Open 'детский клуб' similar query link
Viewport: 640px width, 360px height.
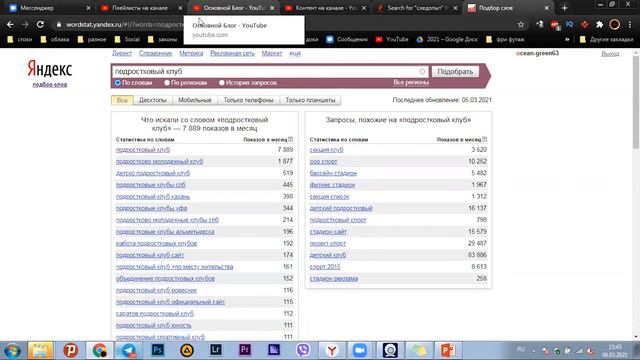point(327,255)
